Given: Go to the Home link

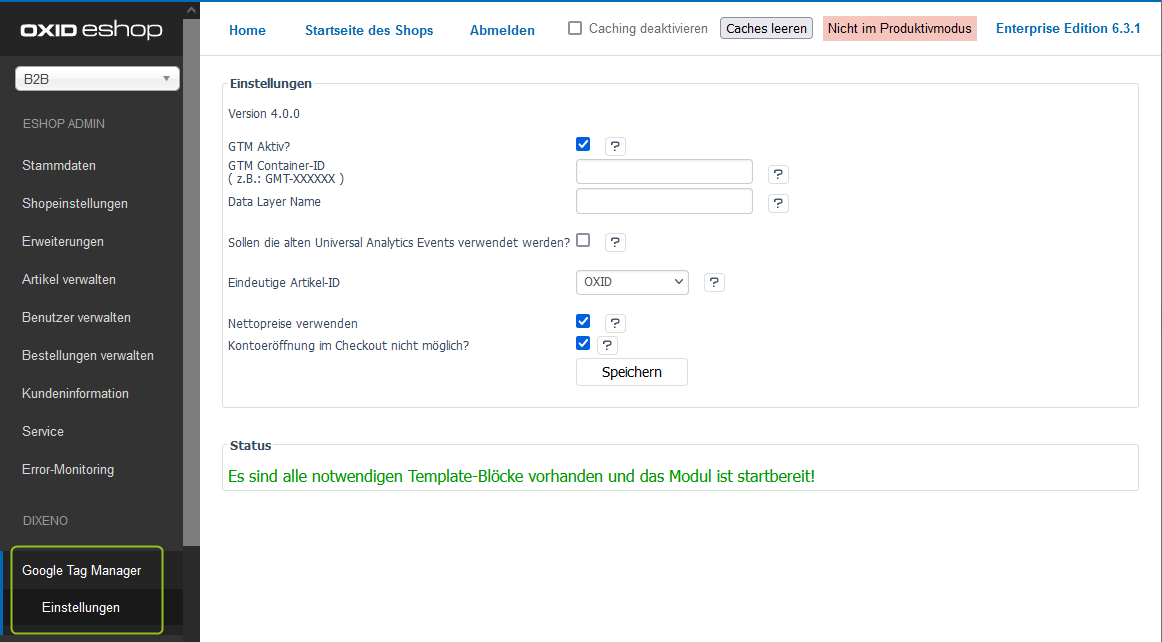Looking at the screenshot, I should pyautogui.click(x=248, y=30).
